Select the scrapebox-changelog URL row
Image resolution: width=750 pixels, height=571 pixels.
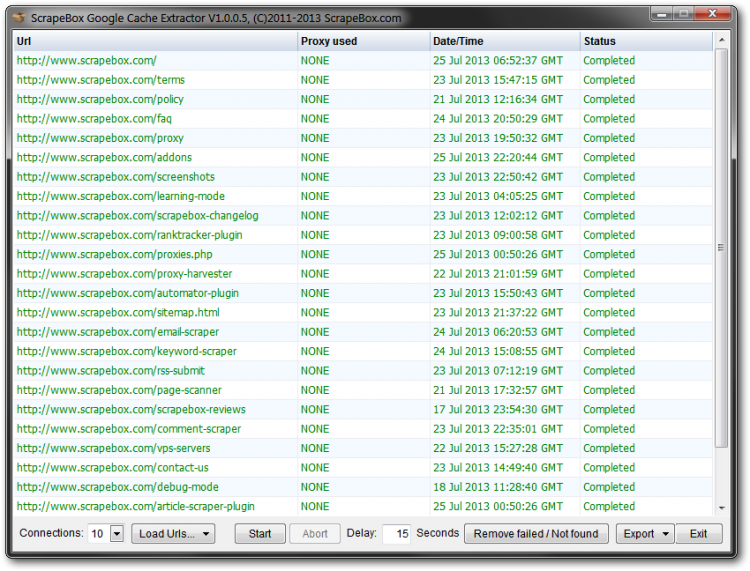[x=363, y=216]
